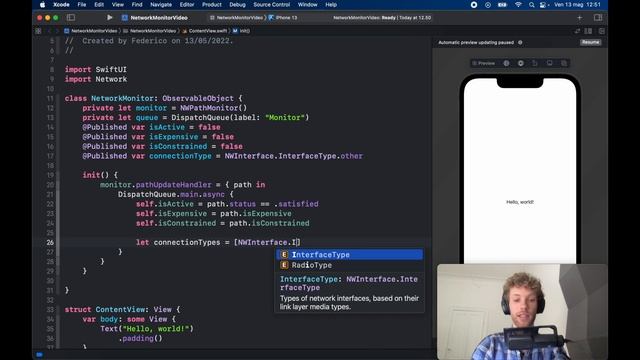Click the NetworkMonitorVideo Ready activity status
The image size is (640, 360).
click(x=382, y=18)
